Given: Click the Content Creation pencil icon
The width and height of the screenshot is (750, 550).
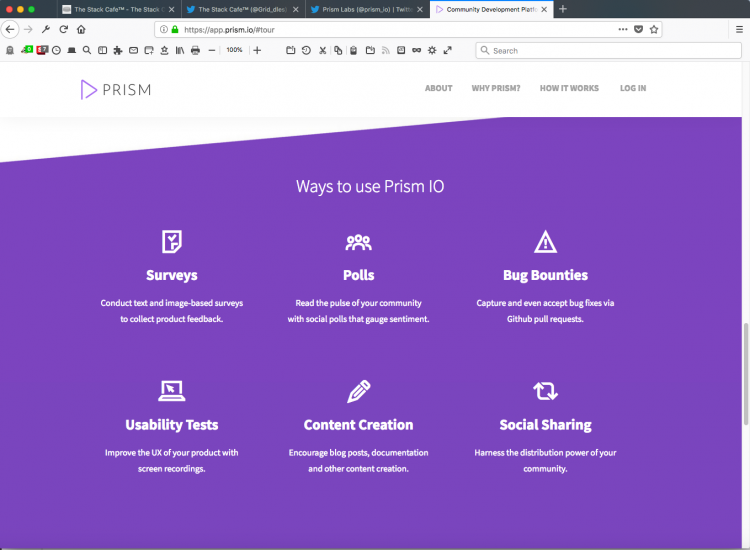Looking at the screenshot, I should point(359,391).
